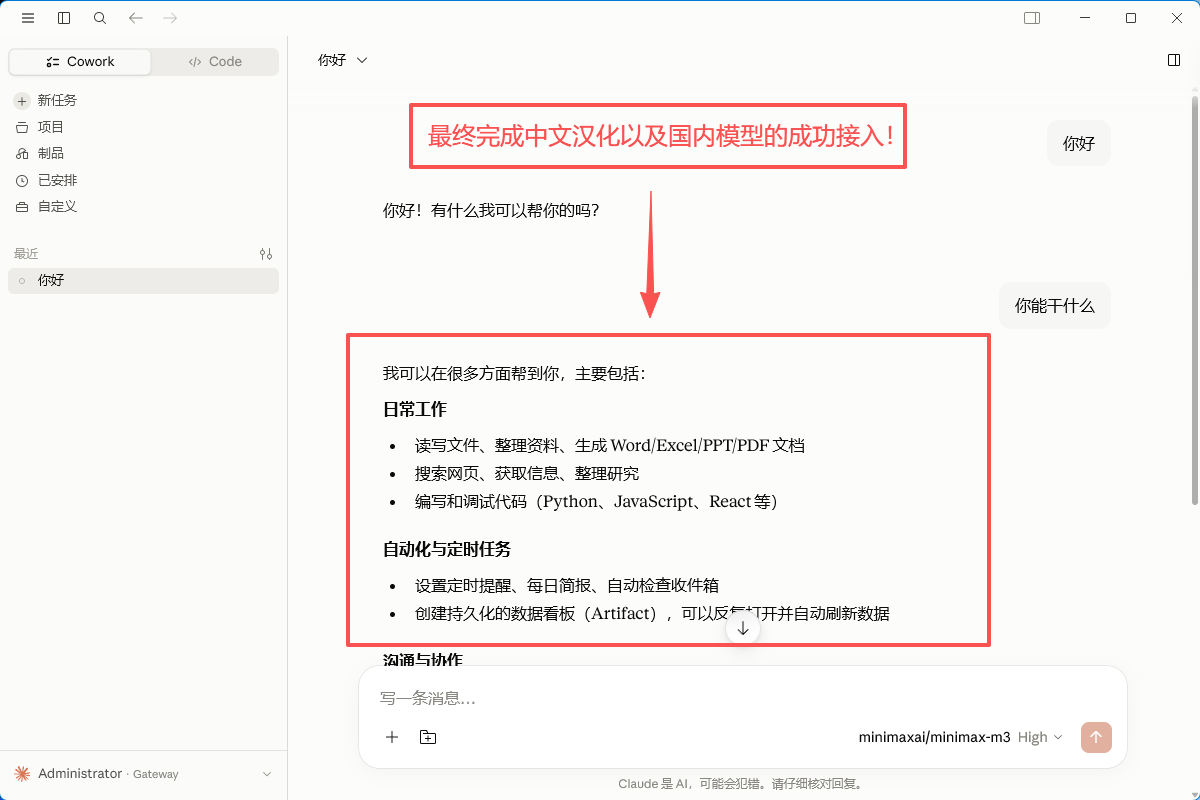Click the line mentioning Artifact 数据看板
The height and width of the screenshot is (800, 1200).
652,613
